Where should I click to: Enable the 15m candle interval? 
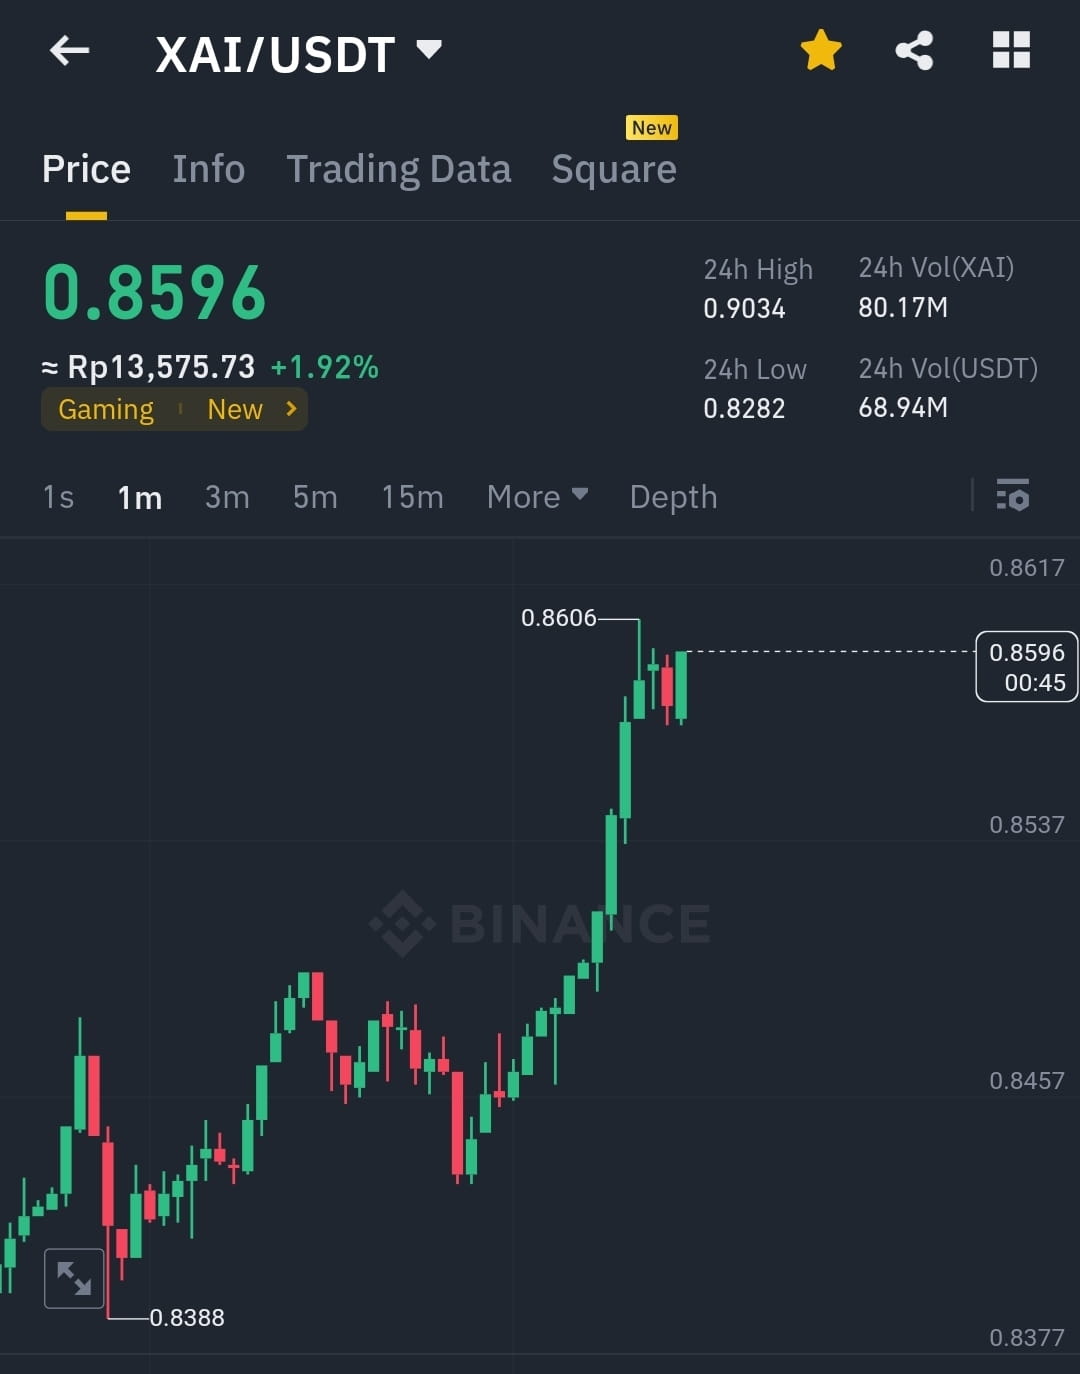click(412, 496)
